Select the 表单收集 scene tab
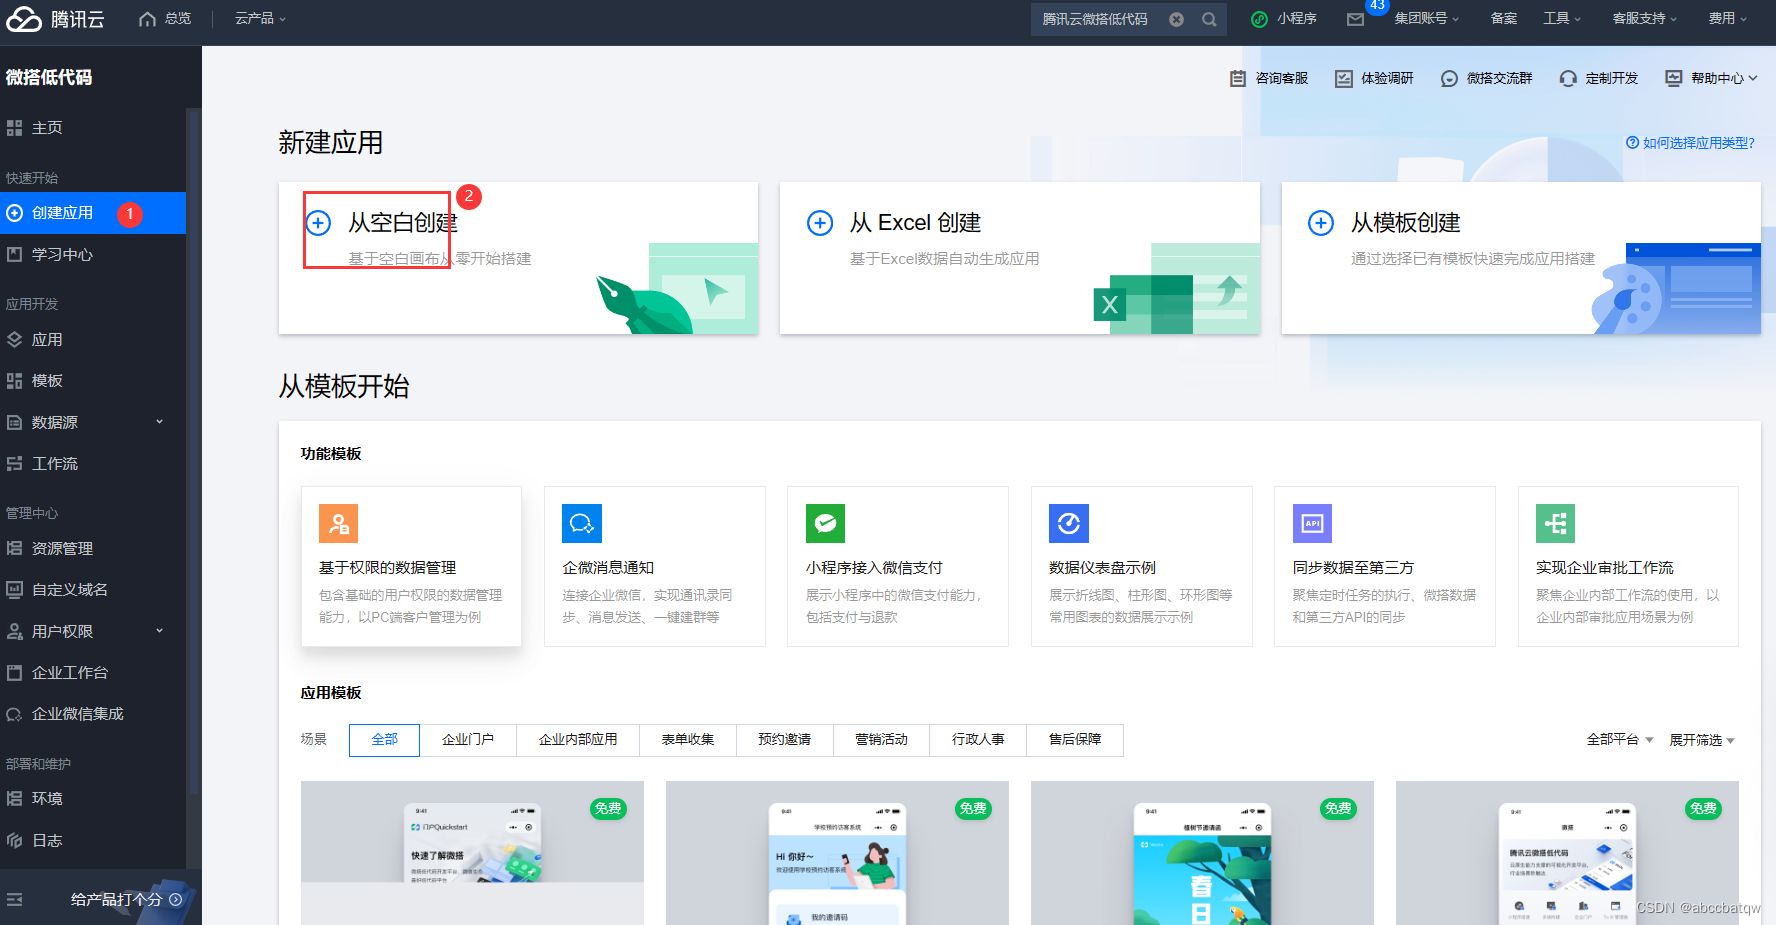 click(688, 740)
